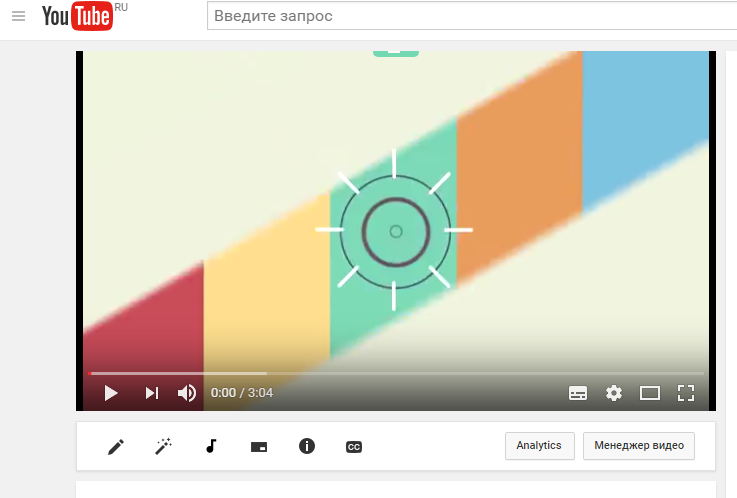This screenshot has width=737, height=498.
Task: Enter full screen mode
Action: click(x=686, y=393)
